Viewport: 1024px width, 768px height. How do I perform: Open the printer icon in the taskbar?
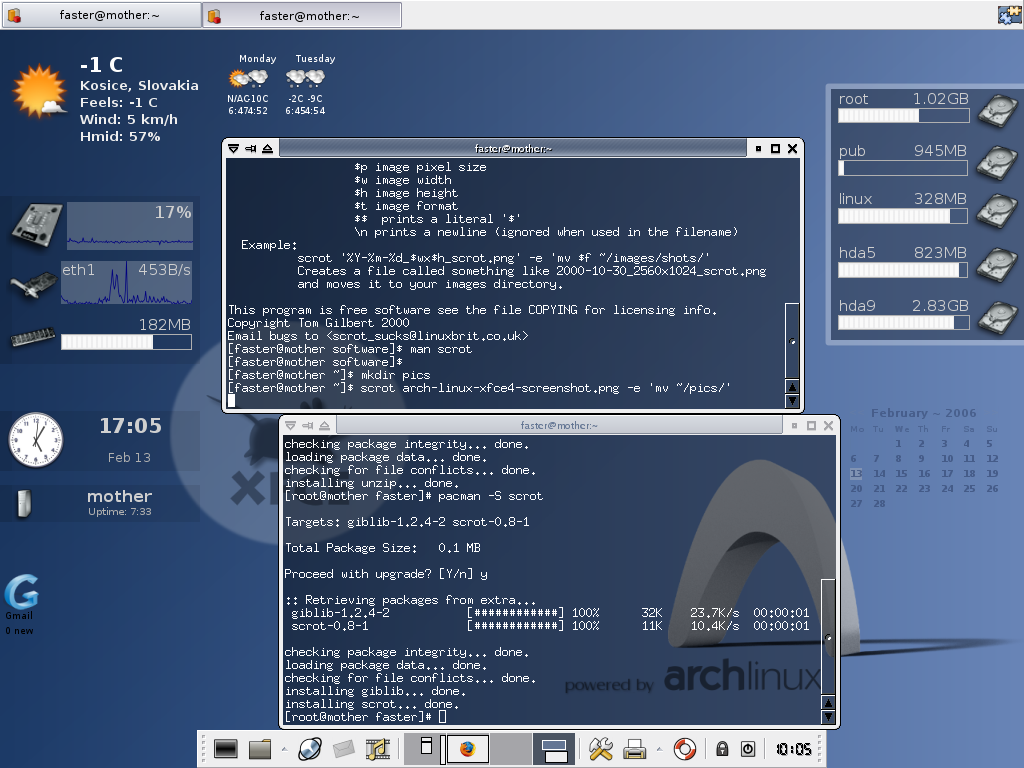[633, 748]
